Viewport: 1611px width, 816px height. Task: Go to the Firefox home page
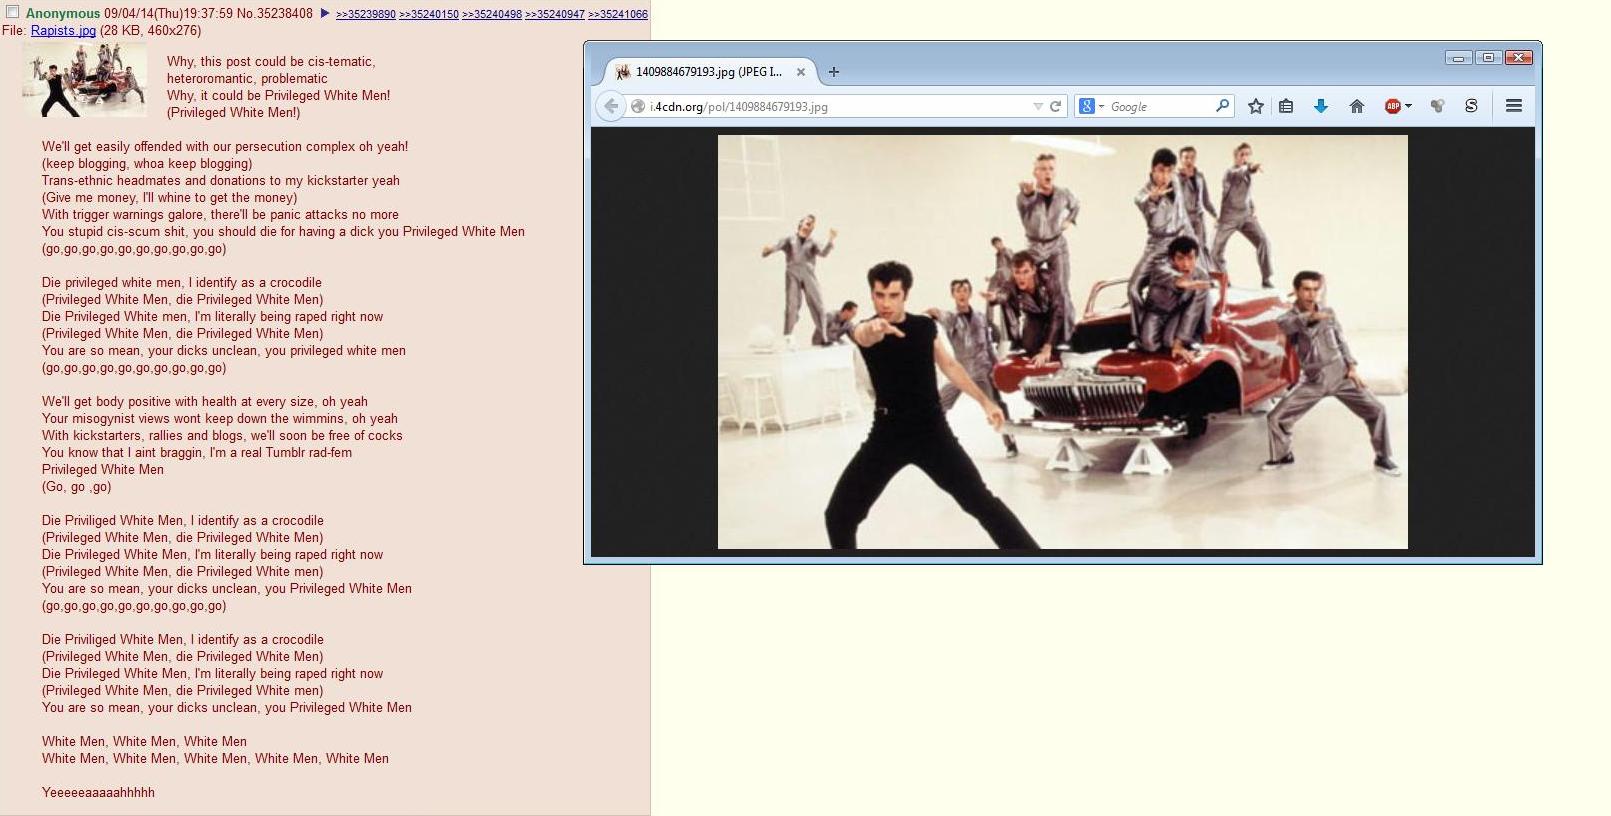(x=1357, y=106)
